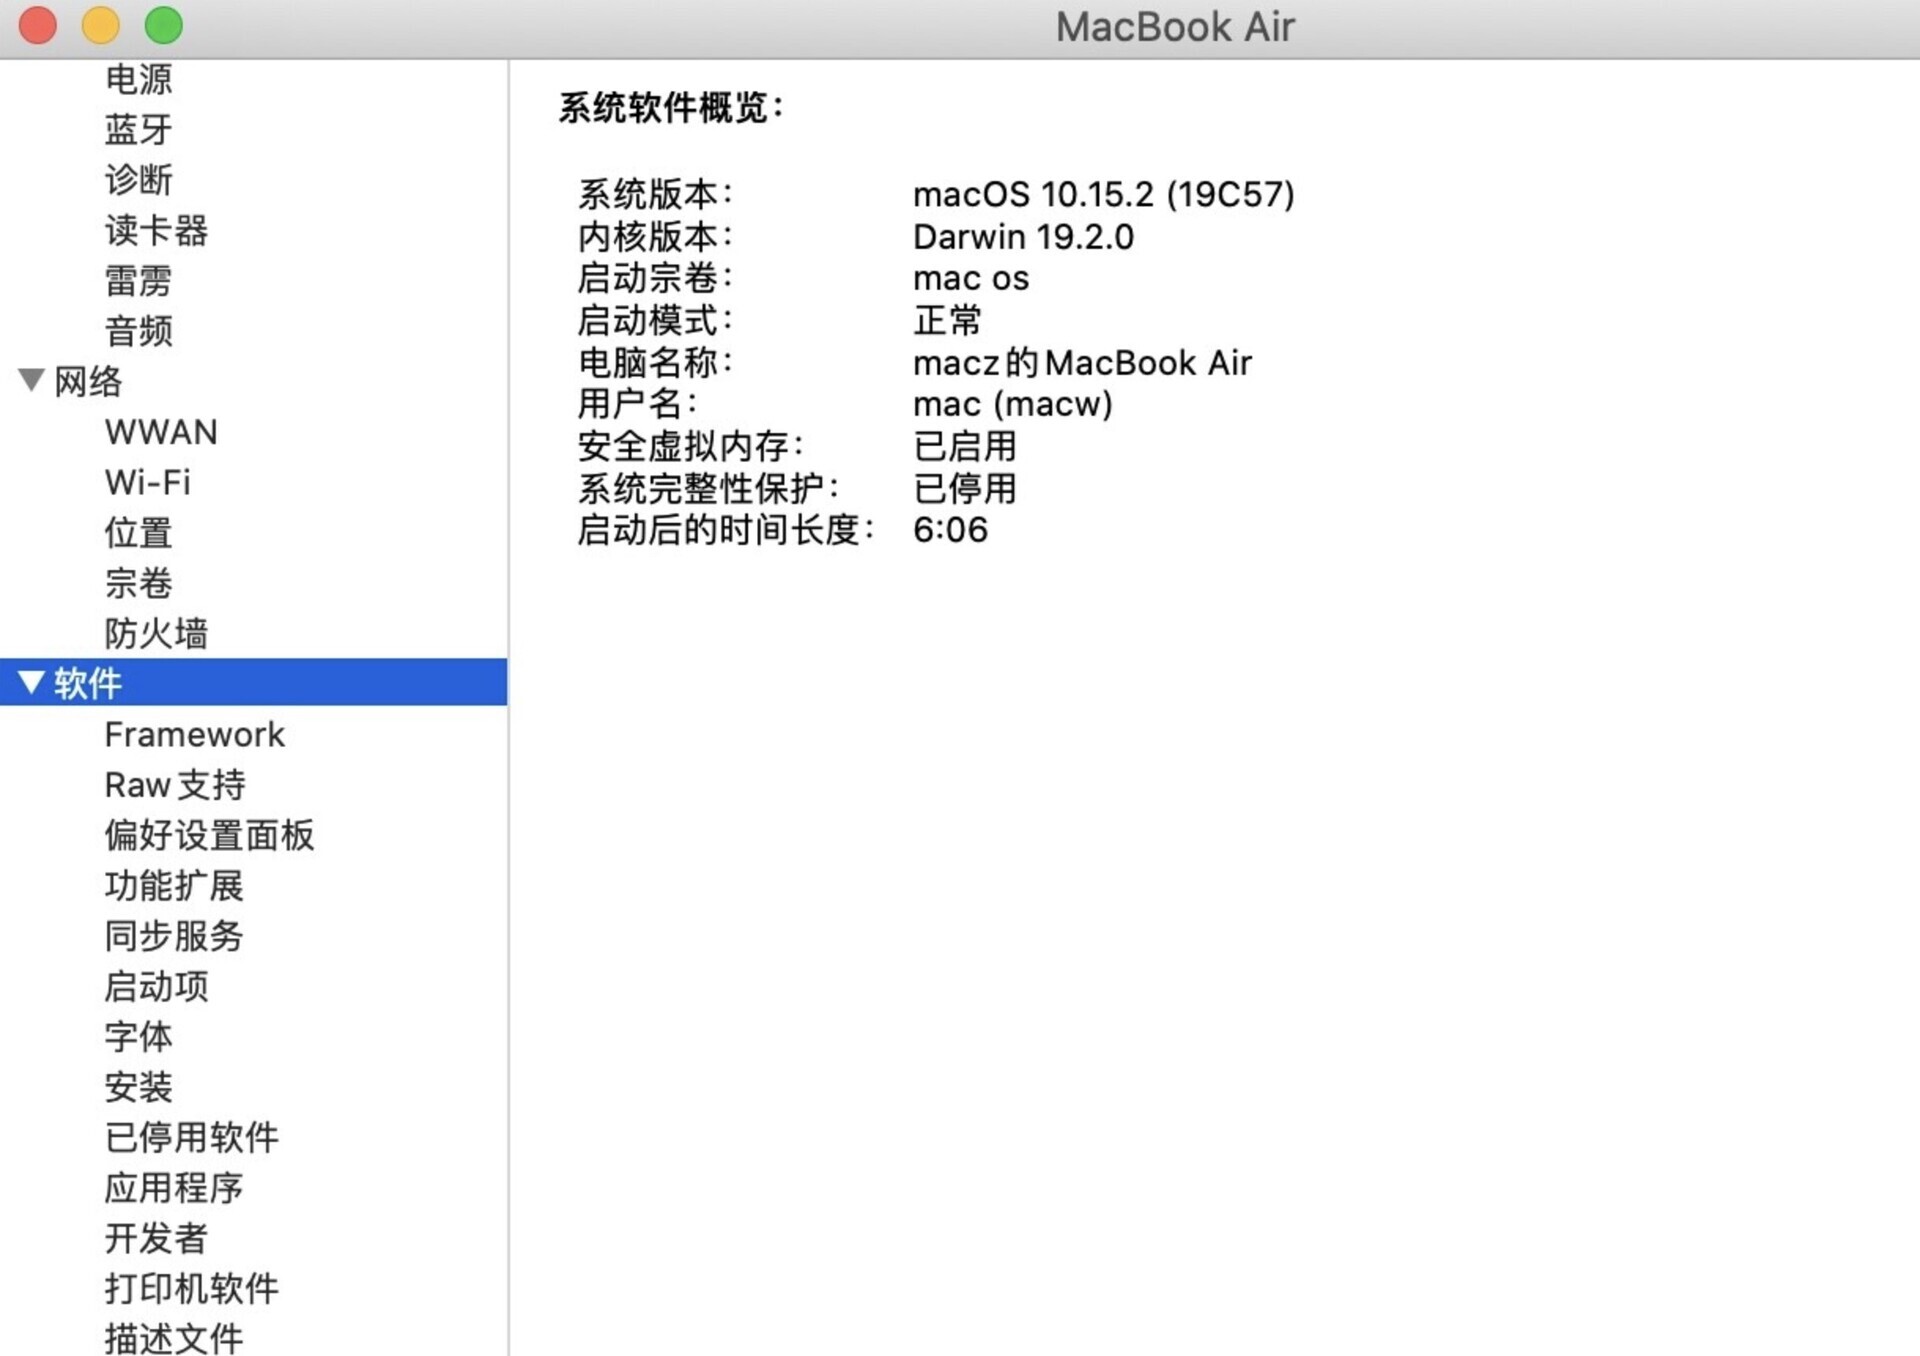
Task: Zoom the window with the green button
Action: coord(164,25)
